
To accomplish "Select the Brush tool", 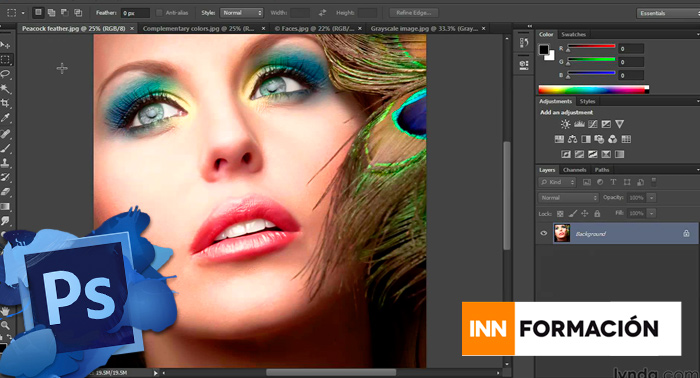I will pyautogui.click(x=5, y=148).
